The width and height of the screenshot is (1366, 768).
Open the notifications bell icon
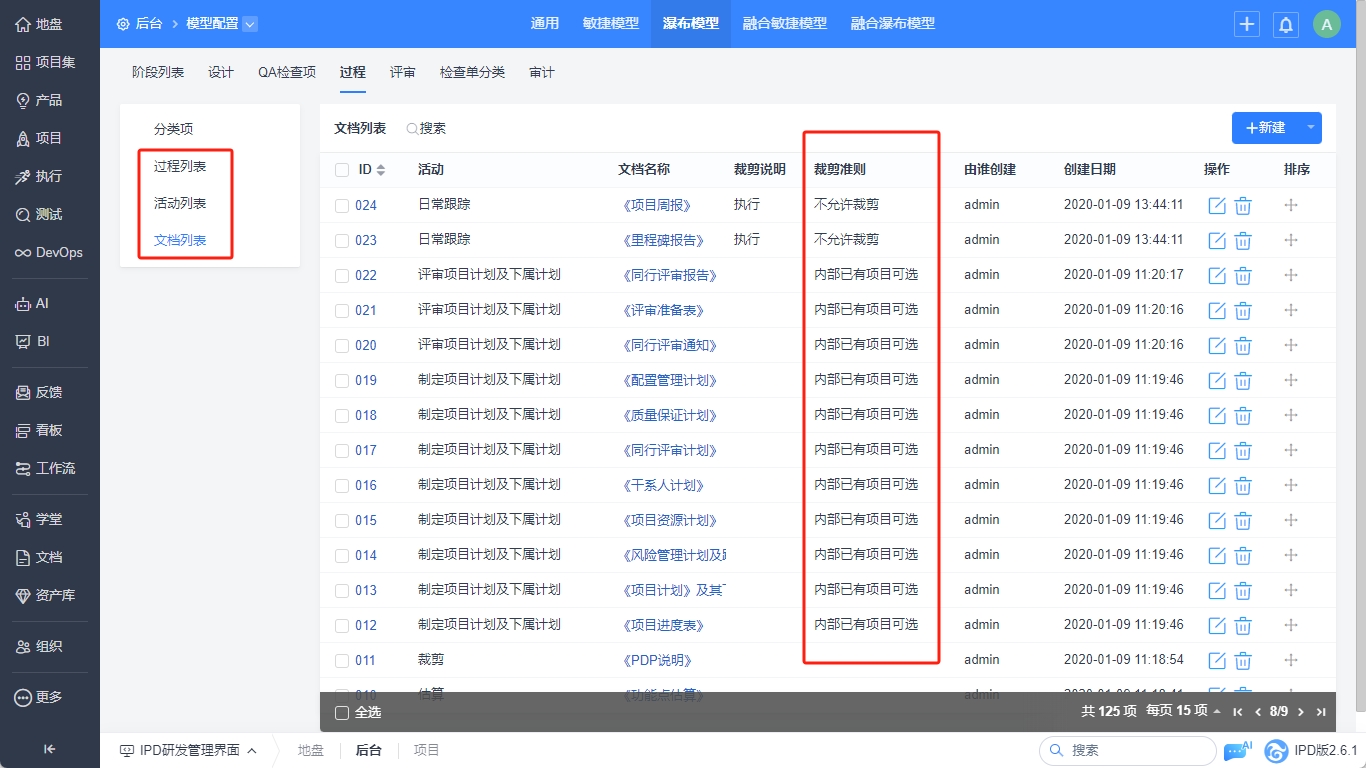point(1285,25)
